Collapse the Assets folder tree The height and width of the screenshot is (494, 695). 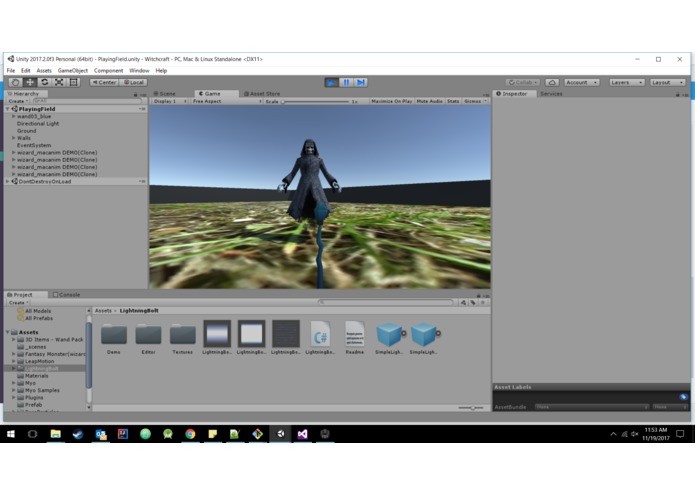(8, 332)
